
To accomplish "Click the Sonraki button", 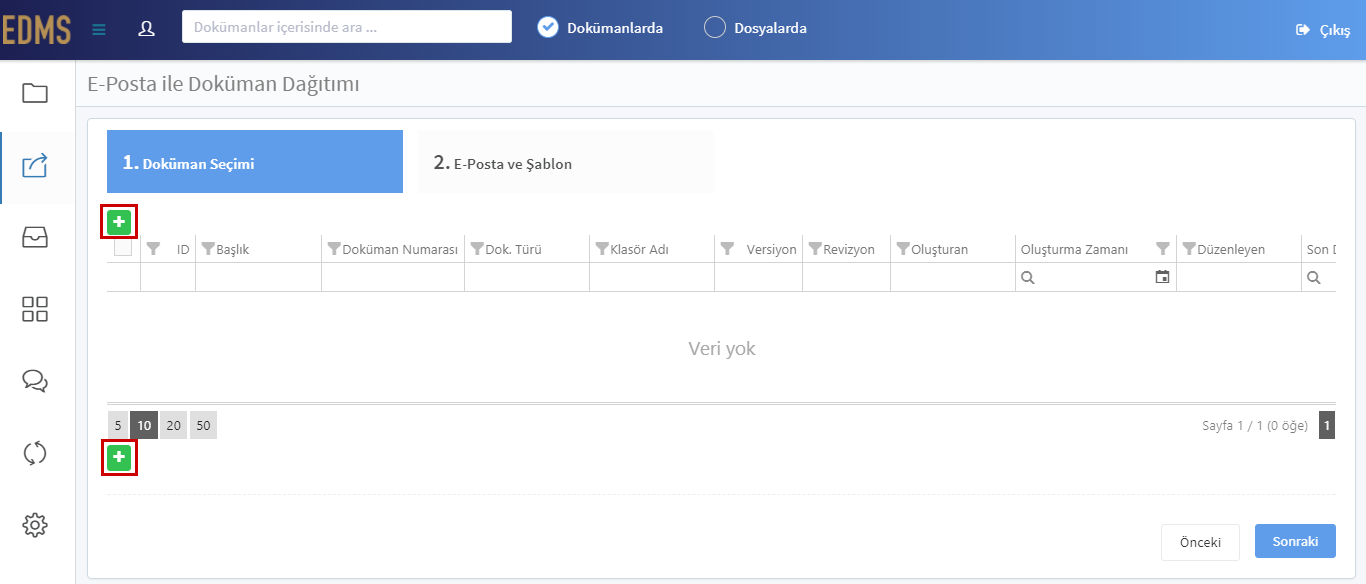I will coord(1296,542).
